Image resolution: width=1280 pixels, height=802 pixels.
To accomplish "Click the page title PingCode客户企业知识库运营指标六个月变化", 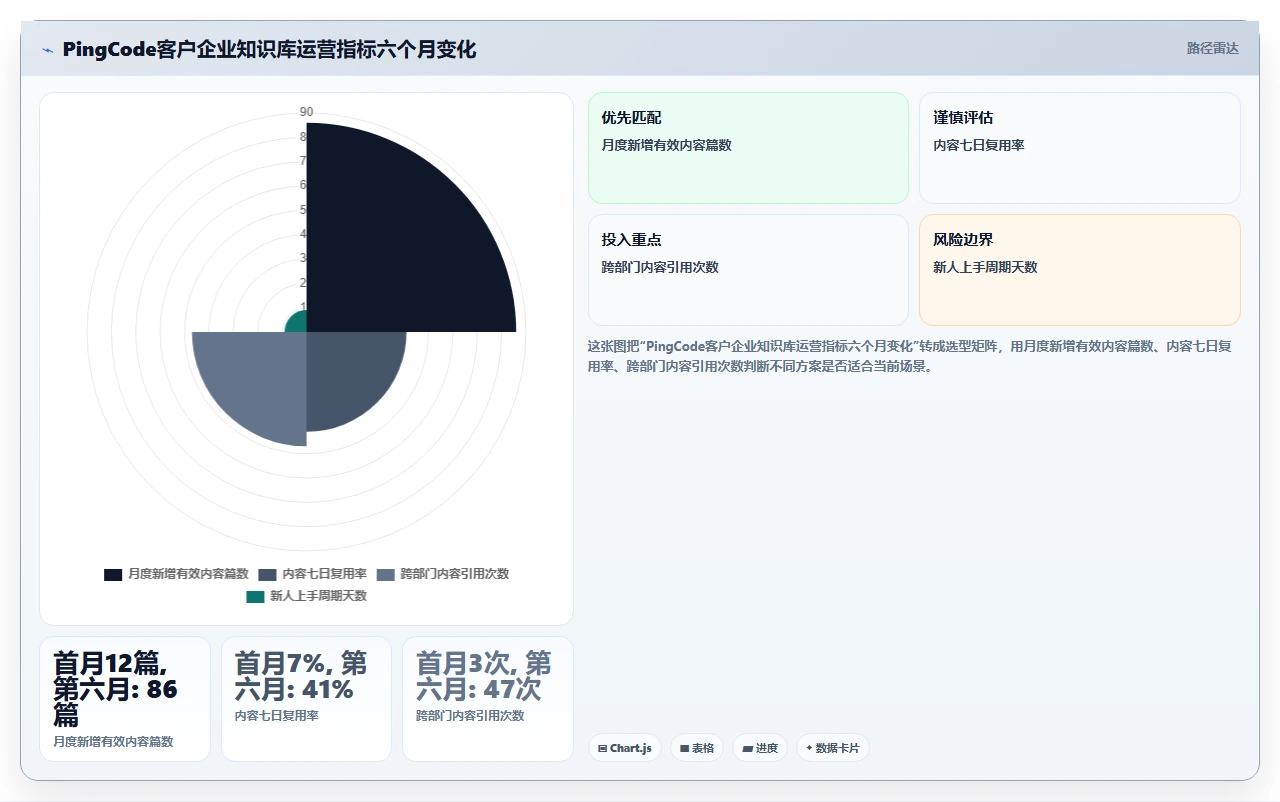I will pyautogui.click(x=269, y=49).
